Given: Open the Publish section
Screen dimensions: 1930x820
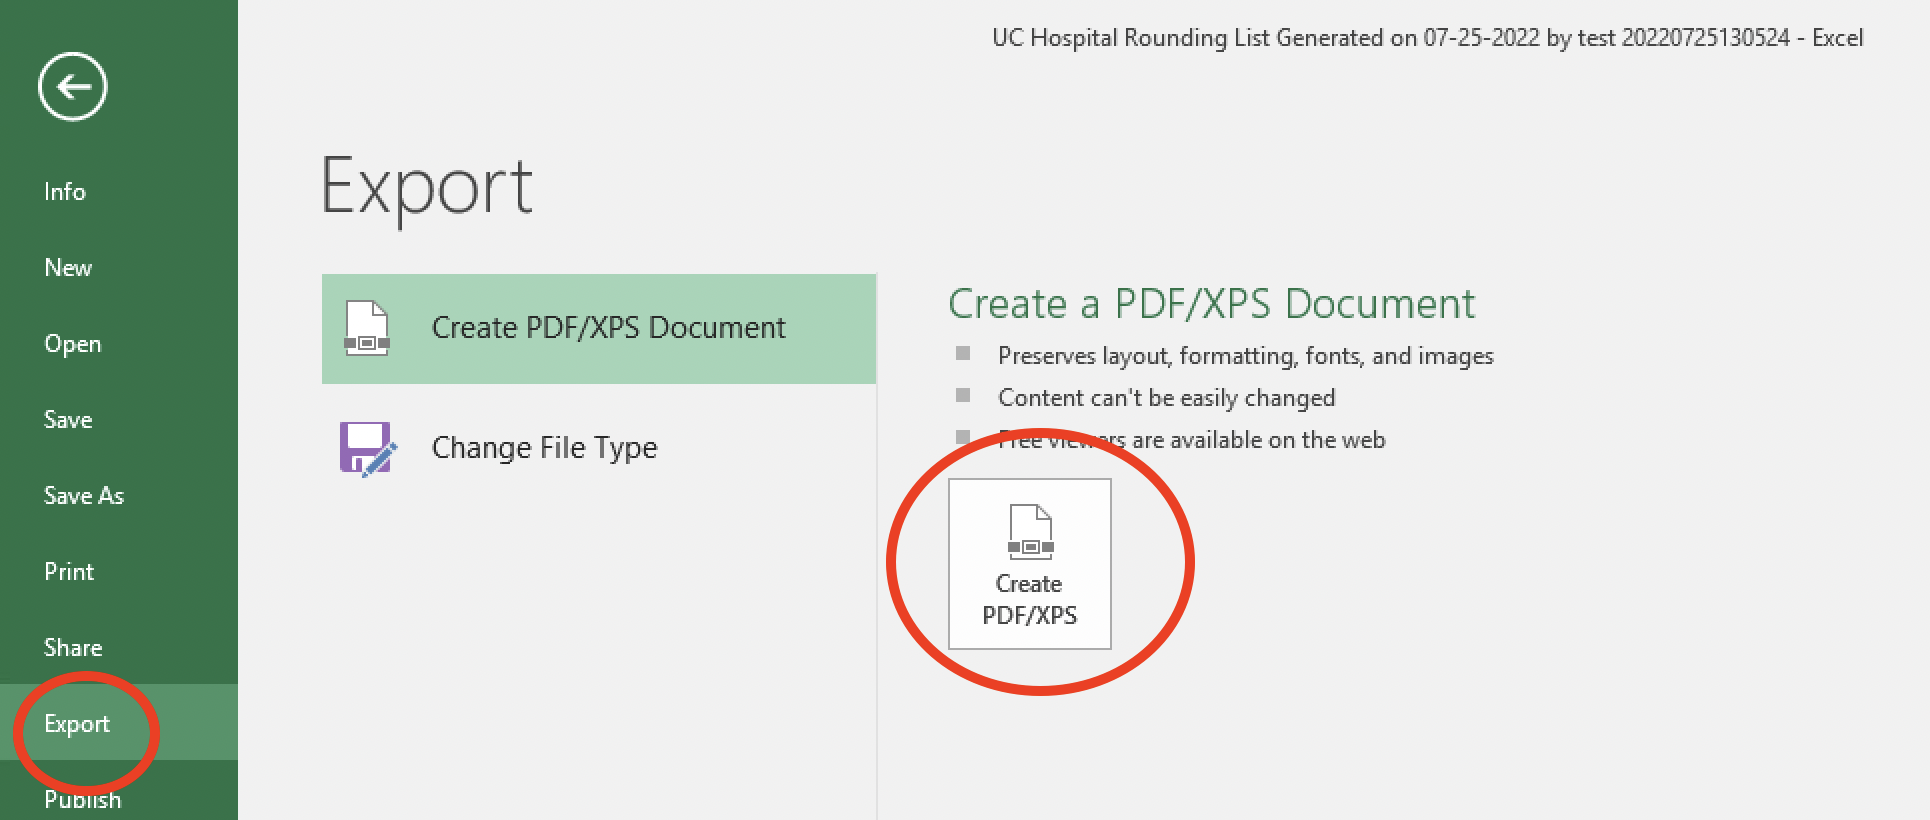Looking at the screenshot, I should pos(83,800).
